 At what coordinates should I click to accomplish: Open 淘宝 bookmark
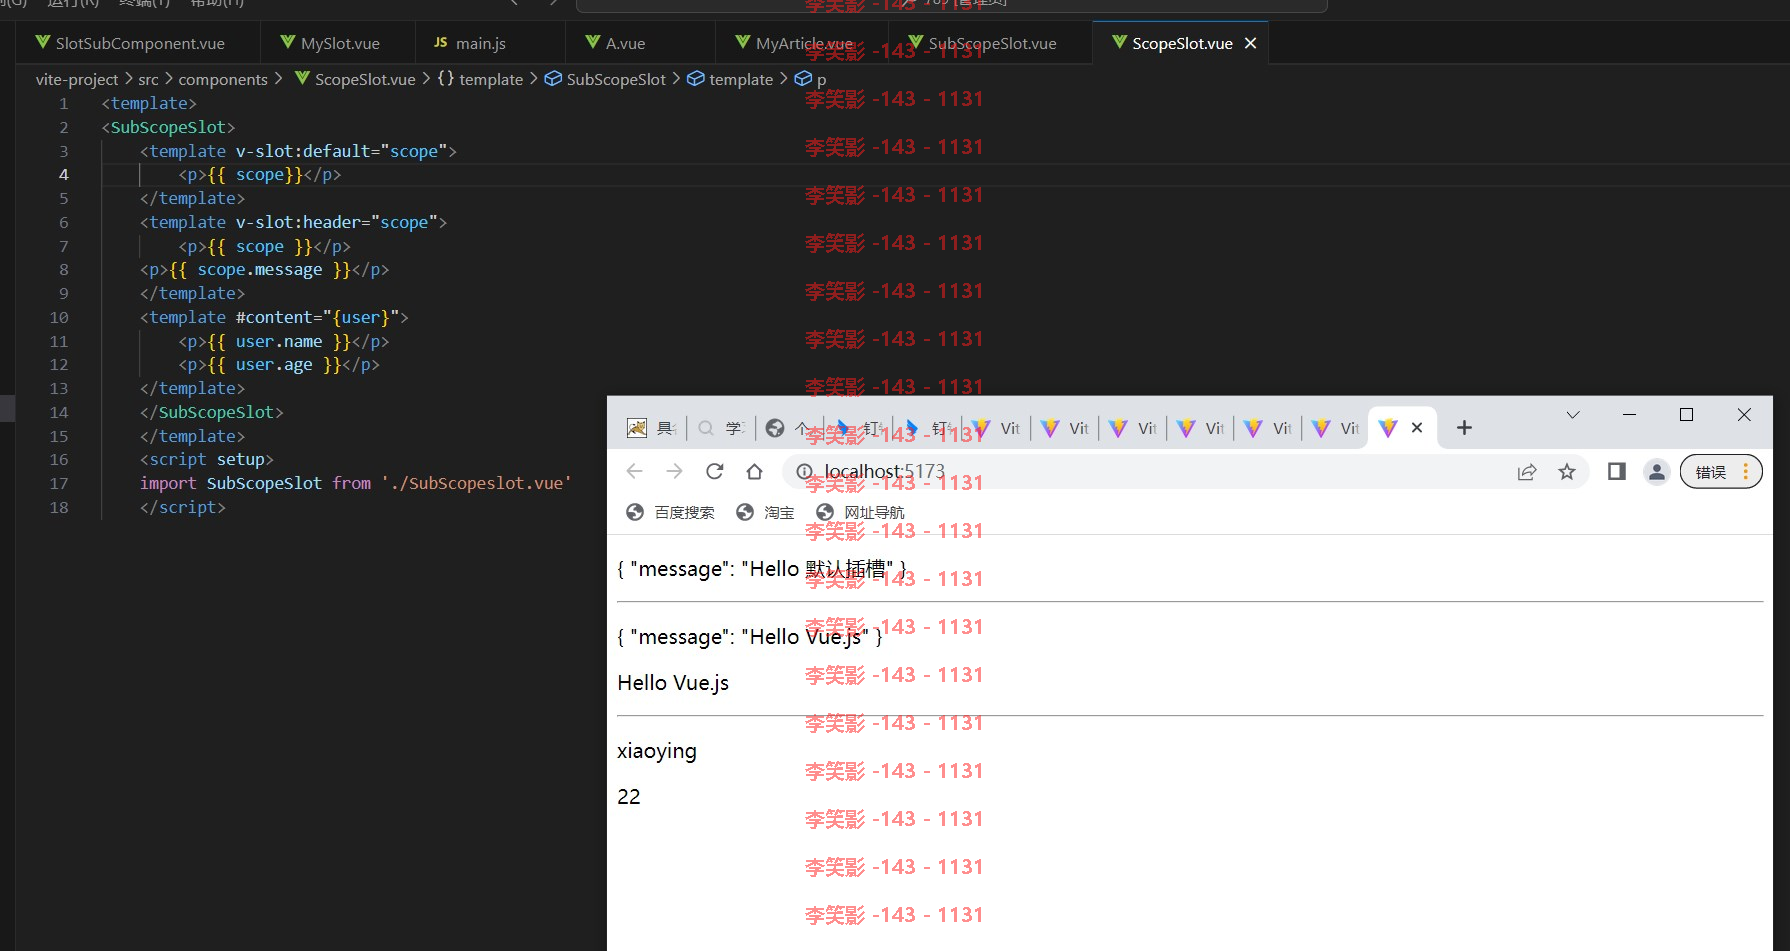point(765,512)
